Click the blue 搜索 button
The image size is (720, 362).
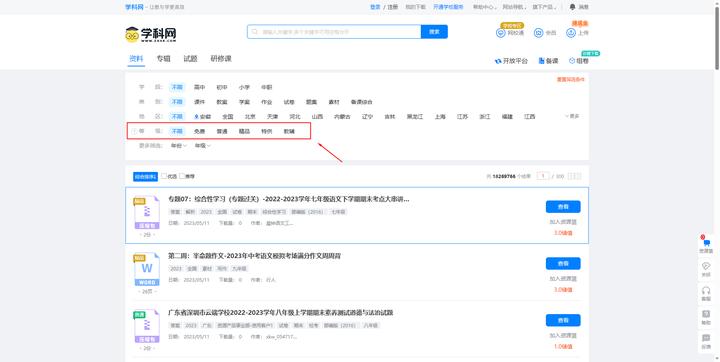pyautogui.click(x=434, y=32)
